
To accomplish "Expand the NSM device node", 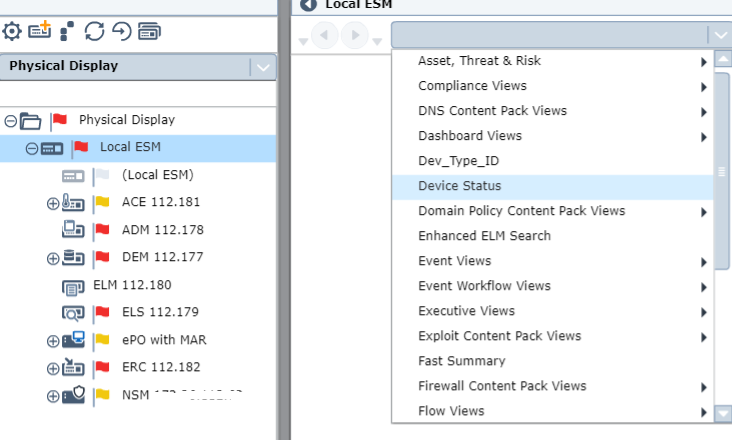I will click(53, 396).
